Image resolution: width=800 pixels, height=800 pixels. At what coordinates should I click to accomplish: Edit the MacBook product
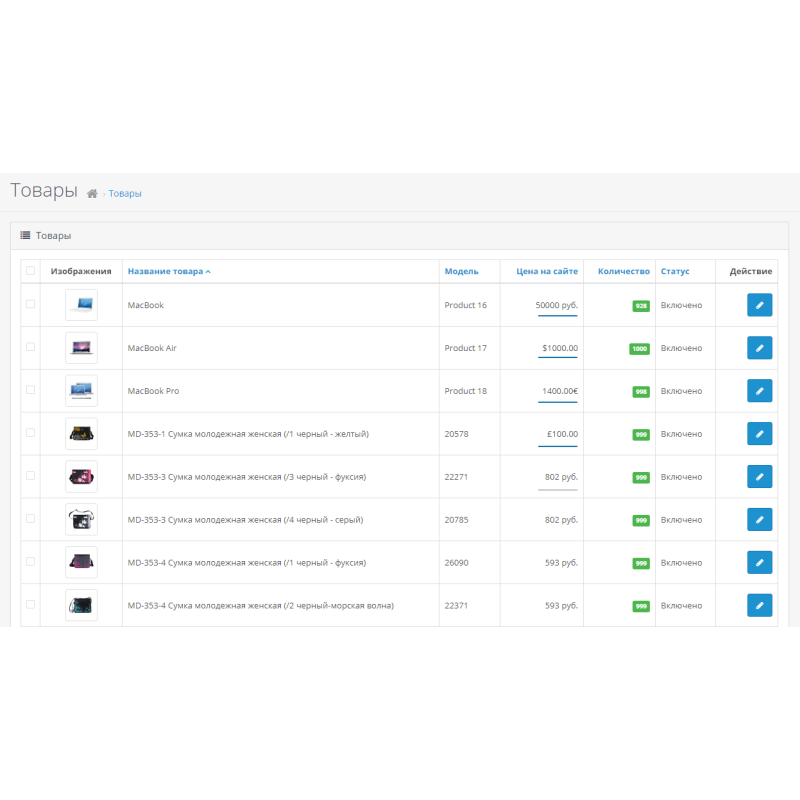point(759,305)
